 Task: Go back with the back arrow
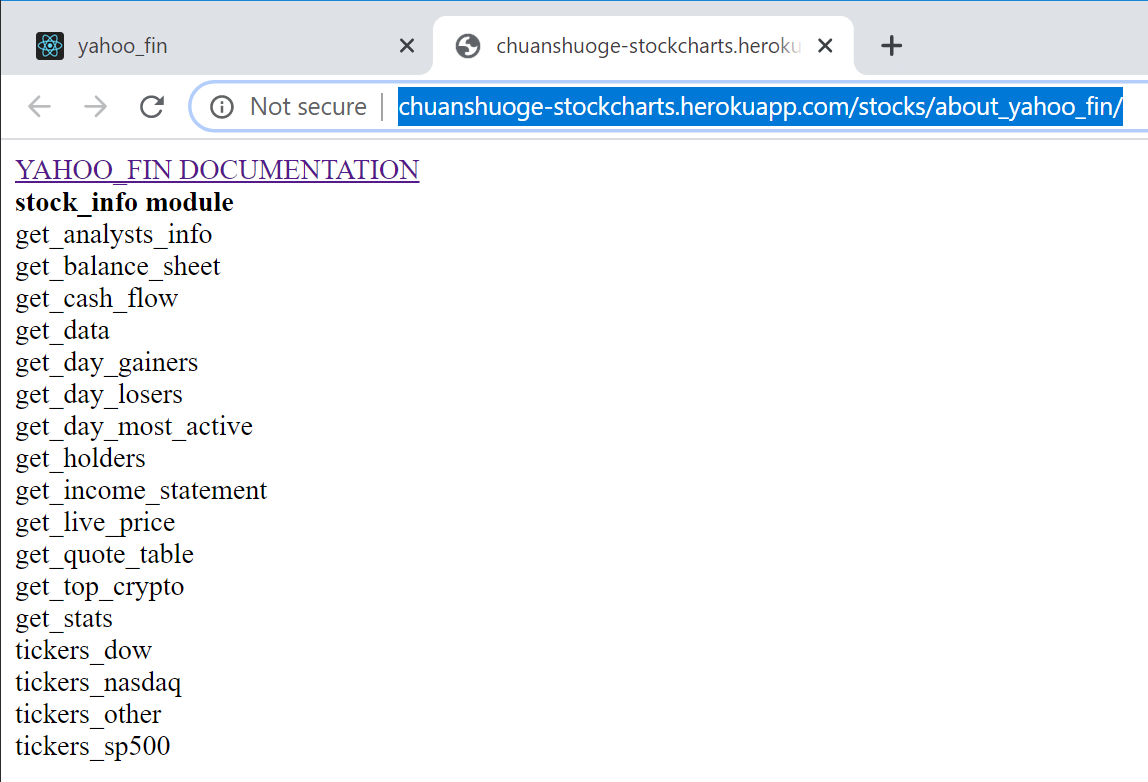pyautogui.click(x=40, y=107)
